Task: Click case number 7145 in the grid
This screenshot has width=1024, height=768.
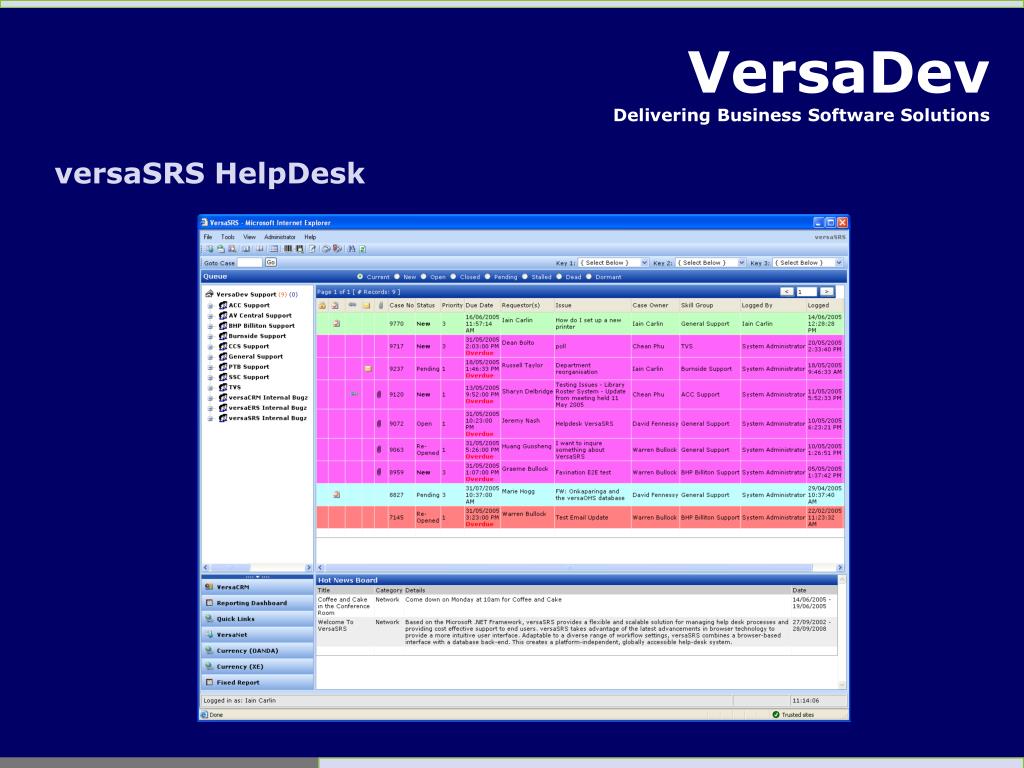Action: pyautogui.click(x=396, y=517)
